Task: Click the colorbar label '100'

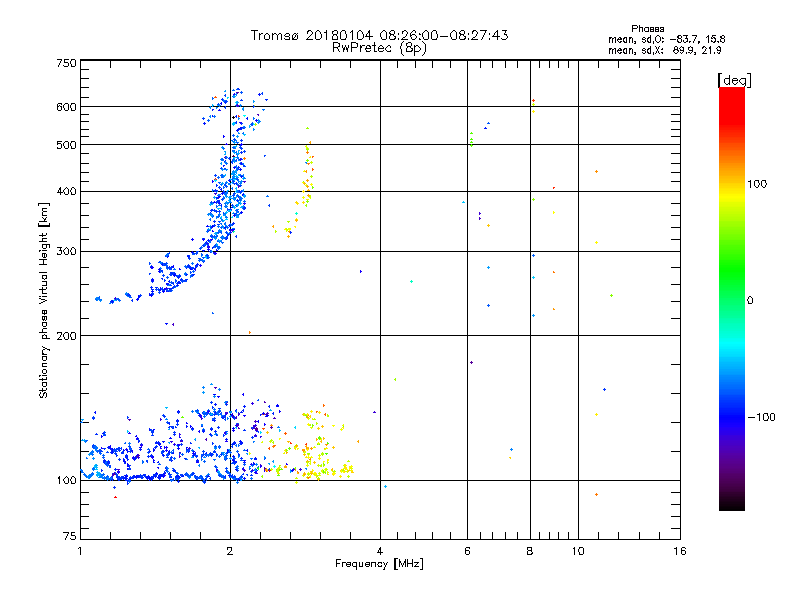Action: coord(757,184)
